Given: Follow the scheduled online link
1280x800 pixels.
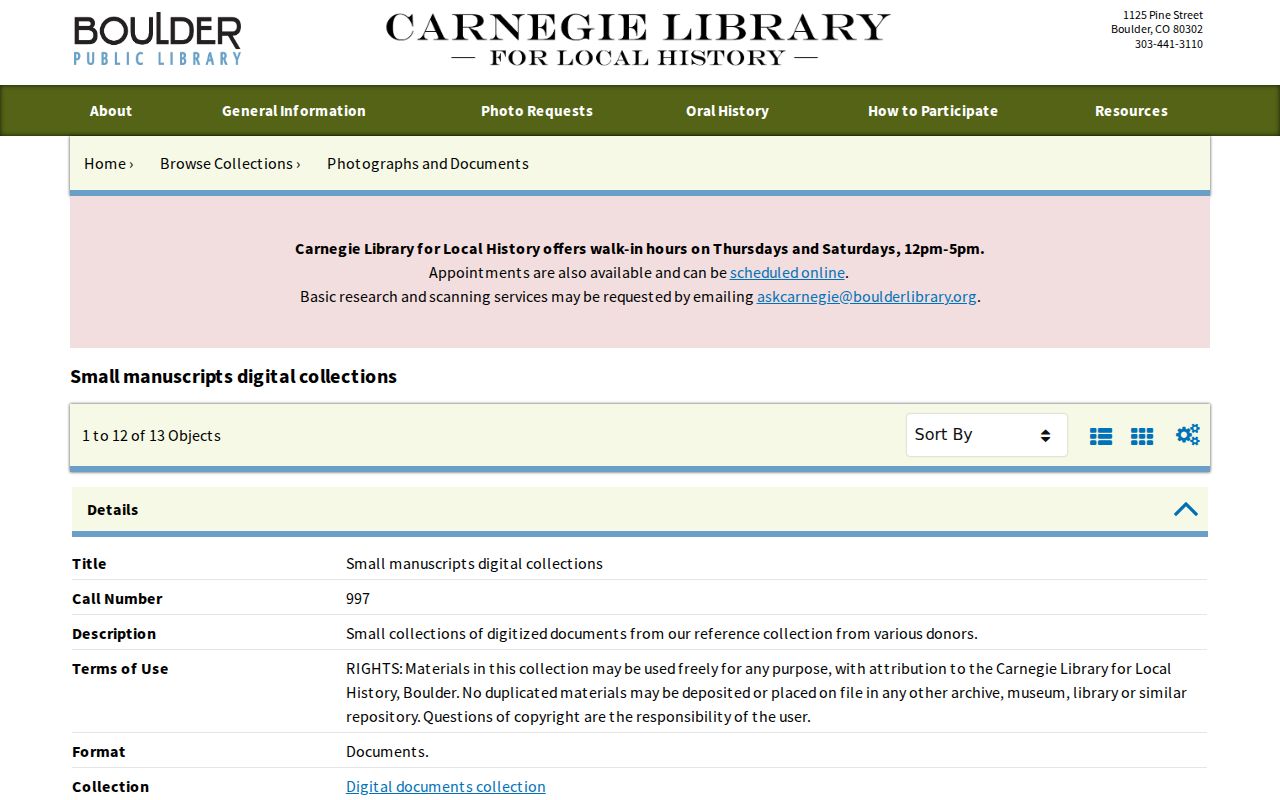Looking at the screenshot, I should pyautogui.click(x=787, y=273).
